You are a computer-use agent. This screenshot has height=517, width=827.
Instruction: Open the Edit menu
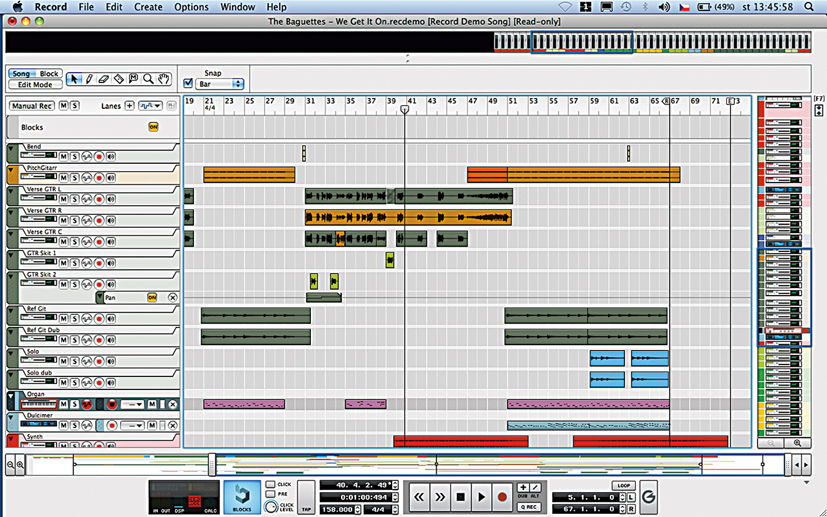[x=114, y=7]
